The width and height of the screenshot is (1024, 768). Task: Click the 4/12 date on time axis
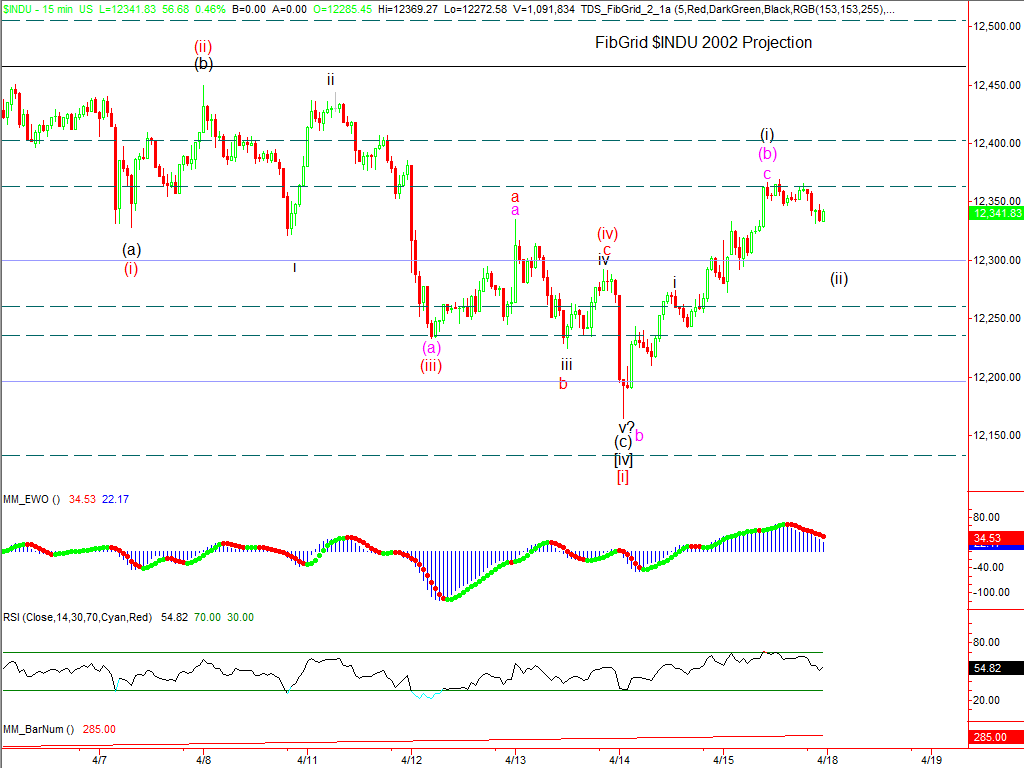click(411, 759)
